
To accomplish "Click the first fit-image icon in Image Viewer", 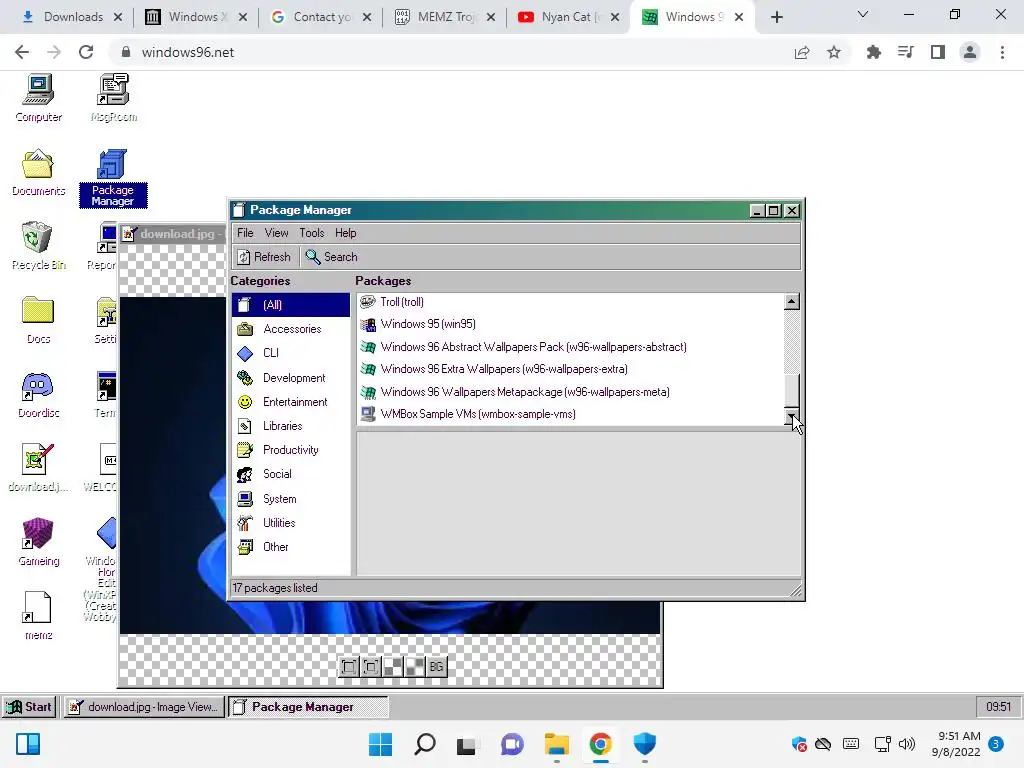I will click(349, 667).
